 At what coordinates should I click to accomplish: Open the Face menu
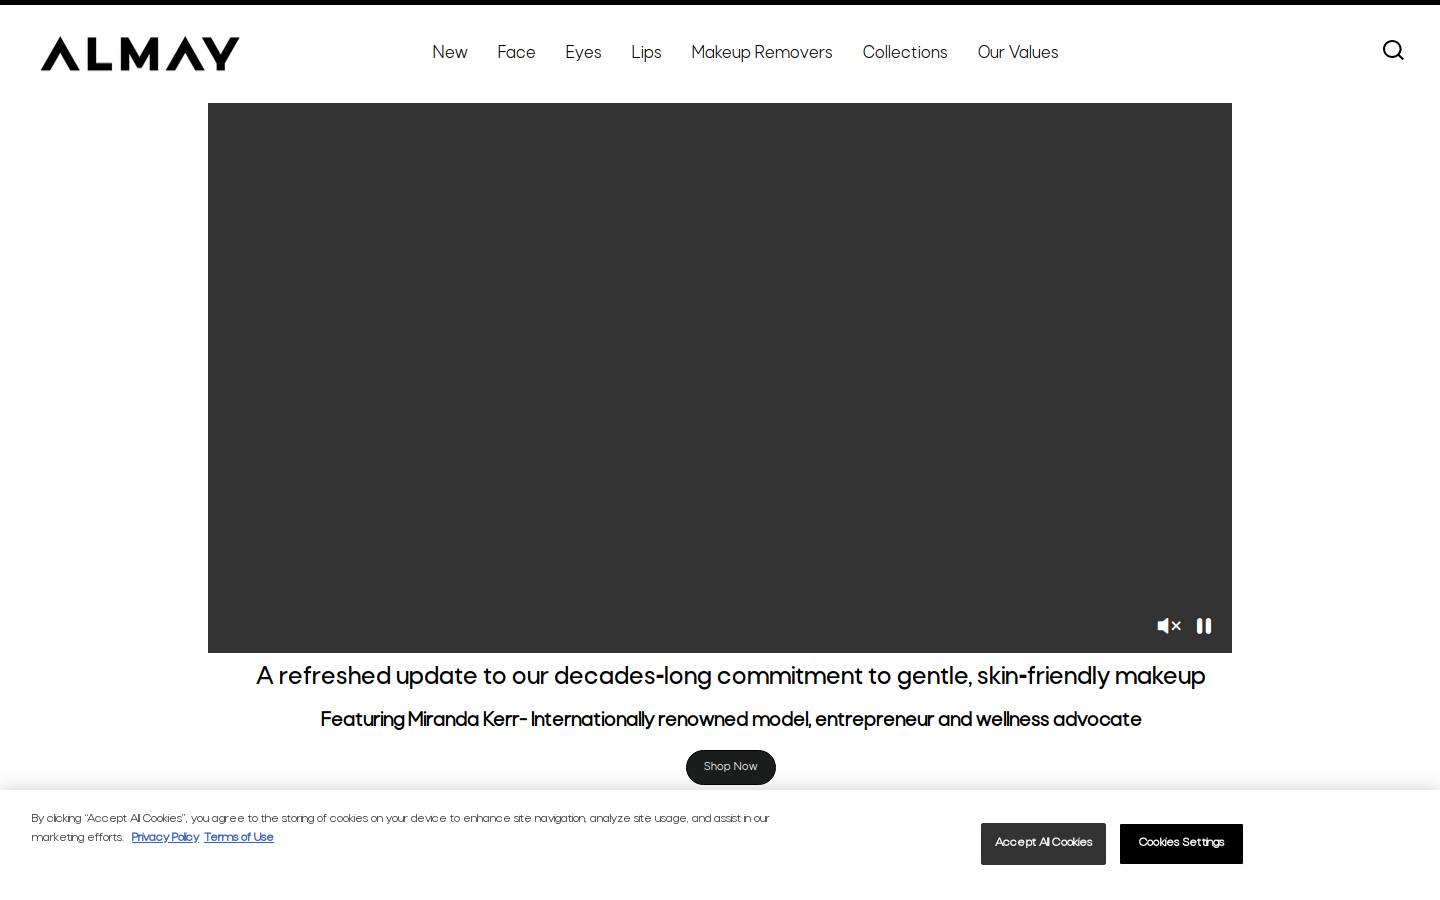click(516, 53)
